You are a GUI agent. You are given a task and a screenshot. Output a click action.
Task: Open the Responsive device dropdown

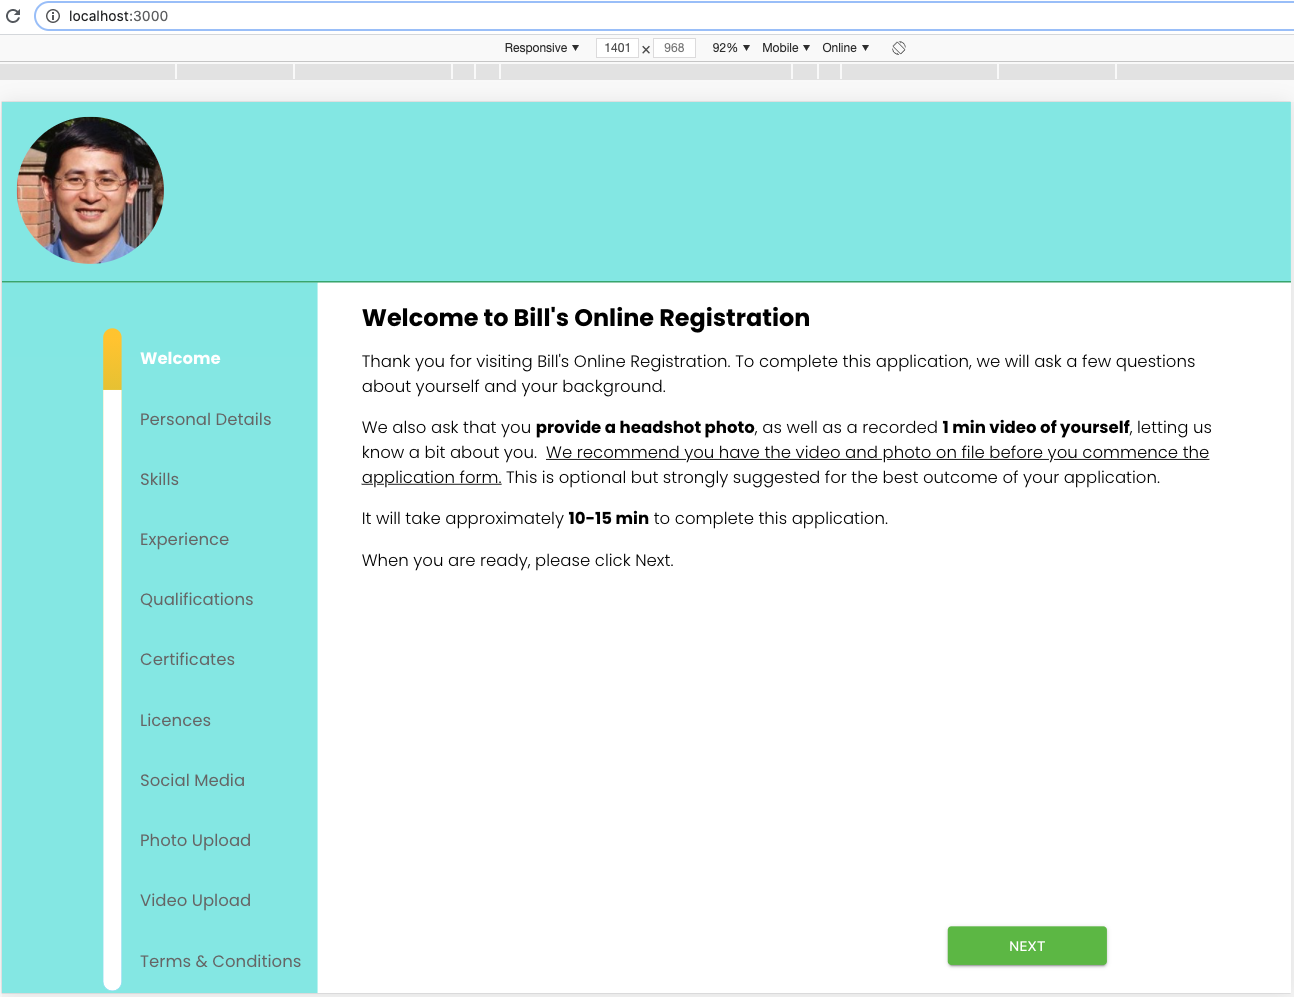click(541, 48)
